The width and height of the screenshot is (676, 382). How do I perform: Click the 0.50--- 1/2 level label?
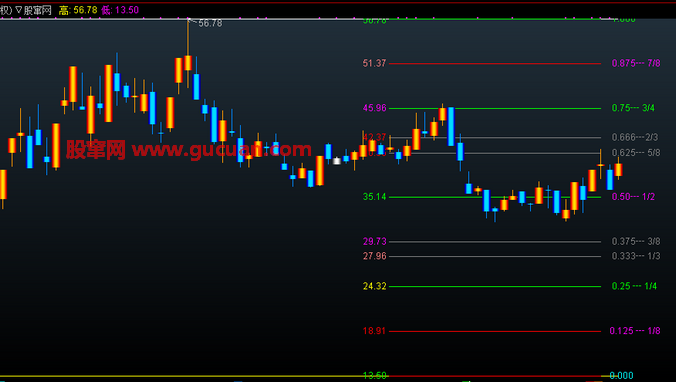[633, 197]
